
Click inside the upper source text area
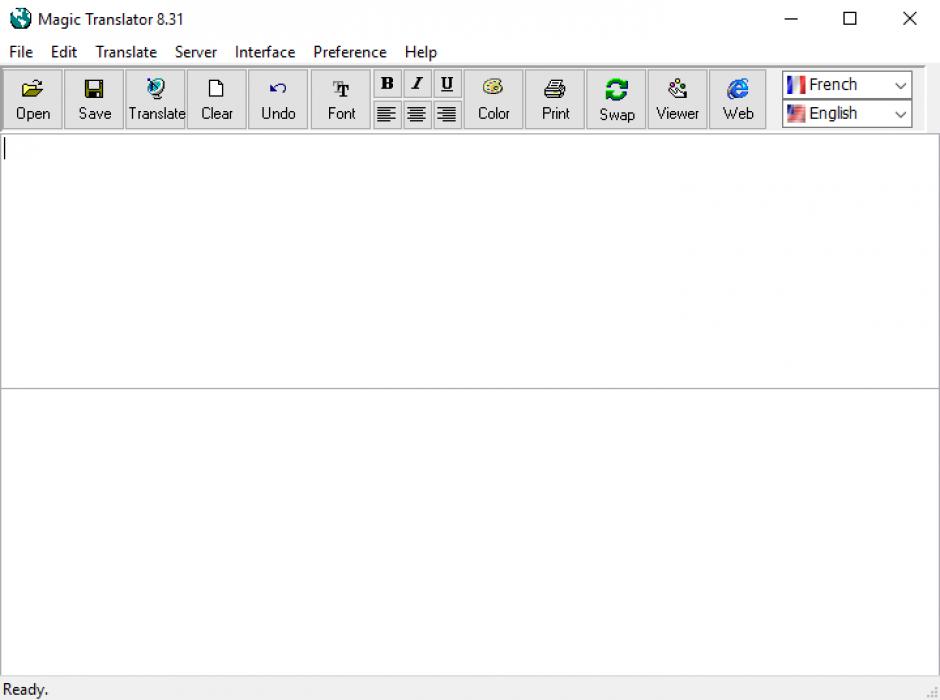click(470, 261)
